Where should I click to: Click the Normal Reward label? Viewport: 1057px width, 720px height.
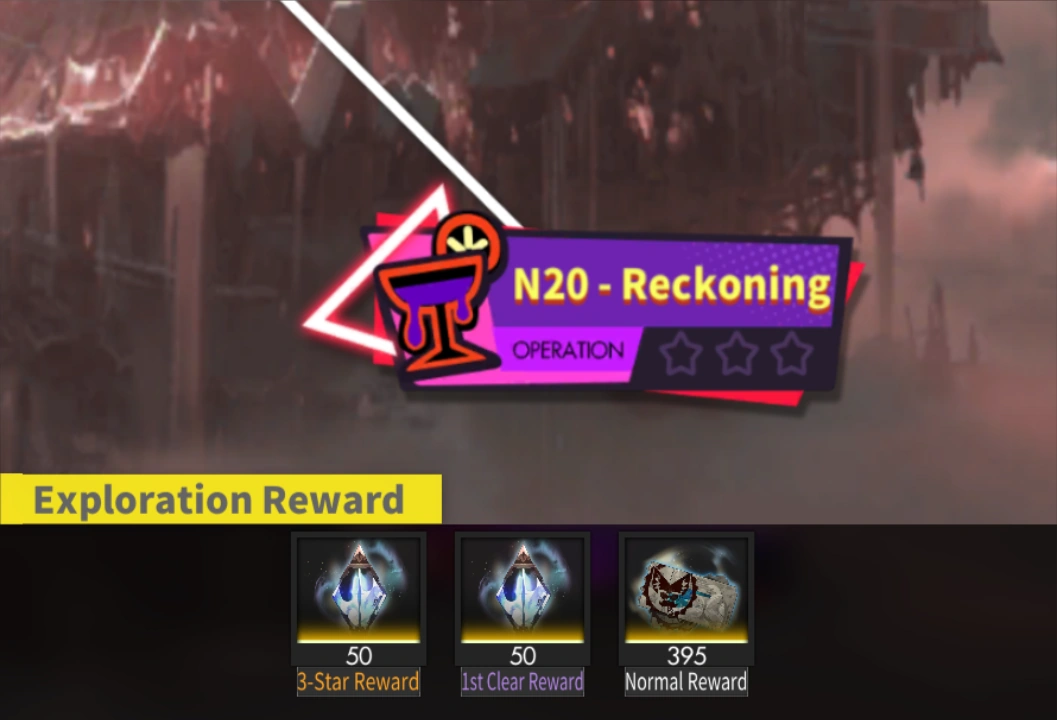point(686,682)
